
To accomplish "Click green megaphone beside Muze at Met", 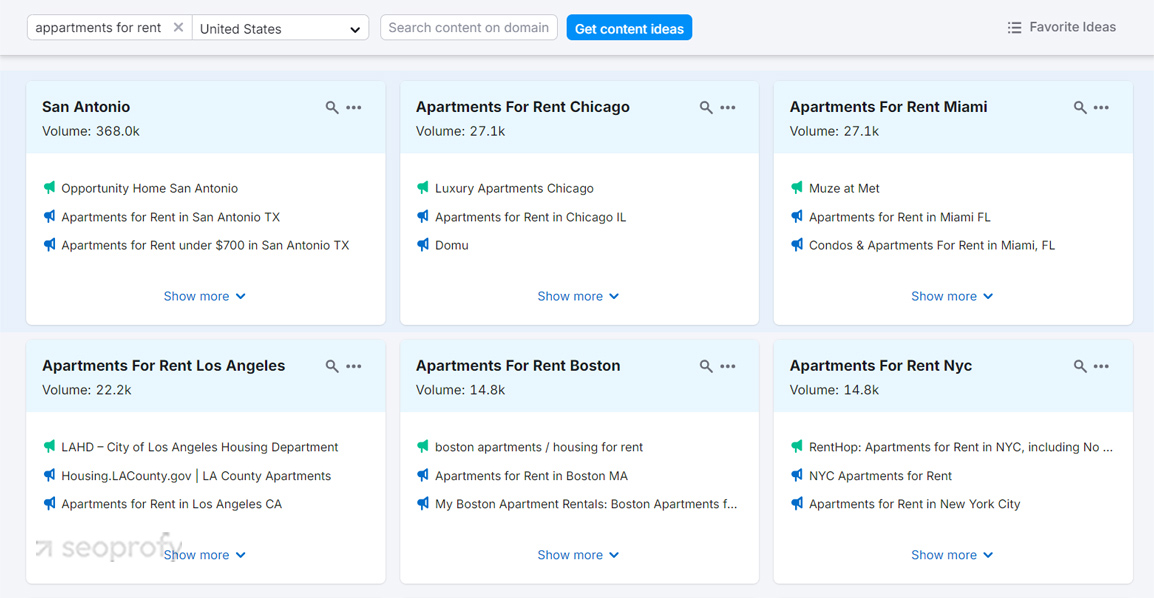I will 796,188.
